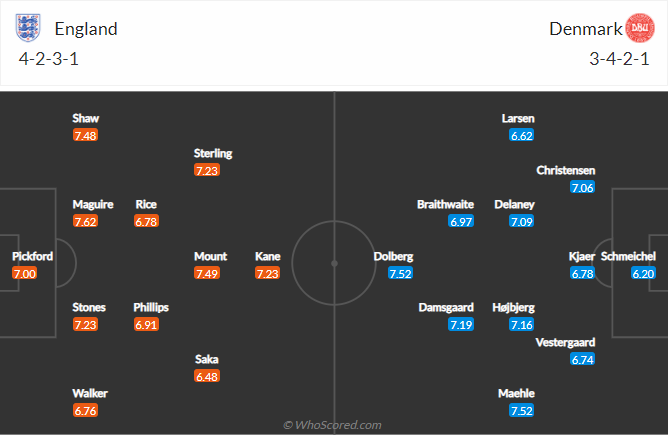The image size is (671, 435).
Task: Click Maehle's 7.52 rating badge
Action: click(x=521, y=410)
